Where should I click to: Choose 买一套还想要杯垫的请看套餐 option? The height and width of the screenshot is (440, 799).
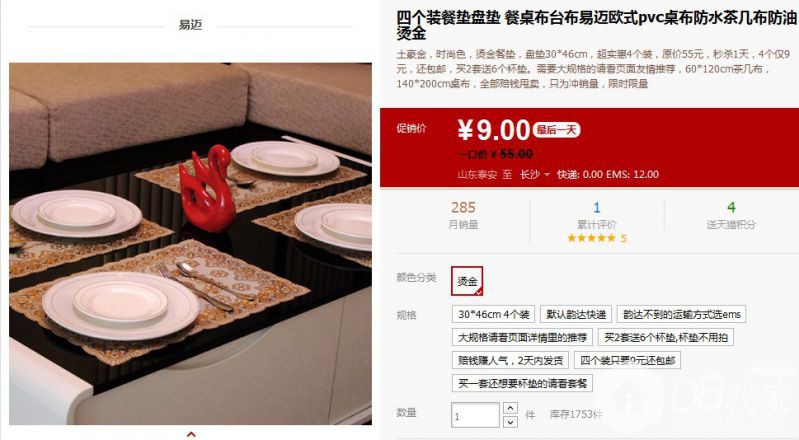click(x=522, y=383)
